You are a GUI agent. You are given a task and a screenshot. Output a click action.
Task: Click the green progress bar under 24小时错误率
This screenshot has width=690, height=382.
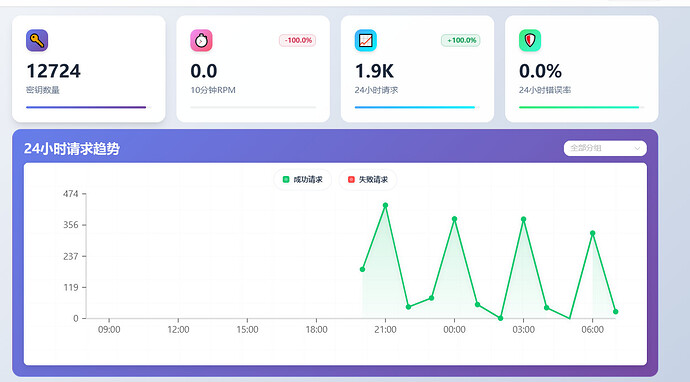(579, 107)
